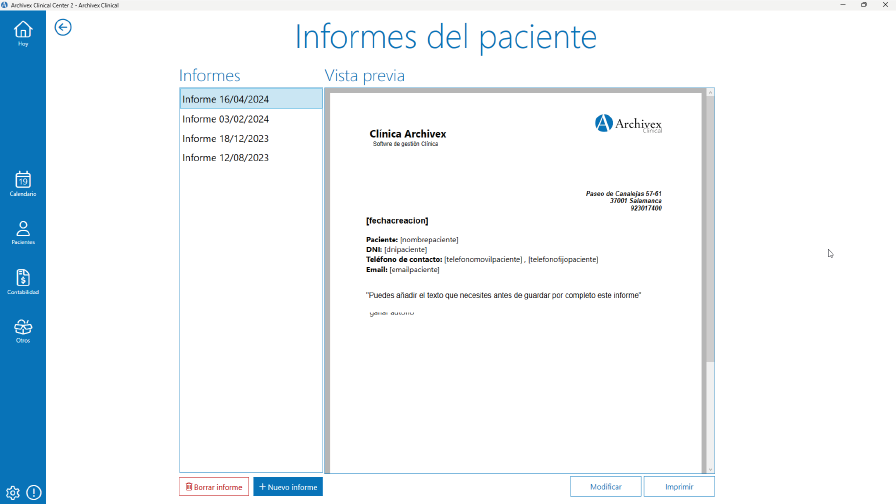The image size is (896, 504).
Task: Open Contabilidad in the sidebar
Action: coord(23,281)
